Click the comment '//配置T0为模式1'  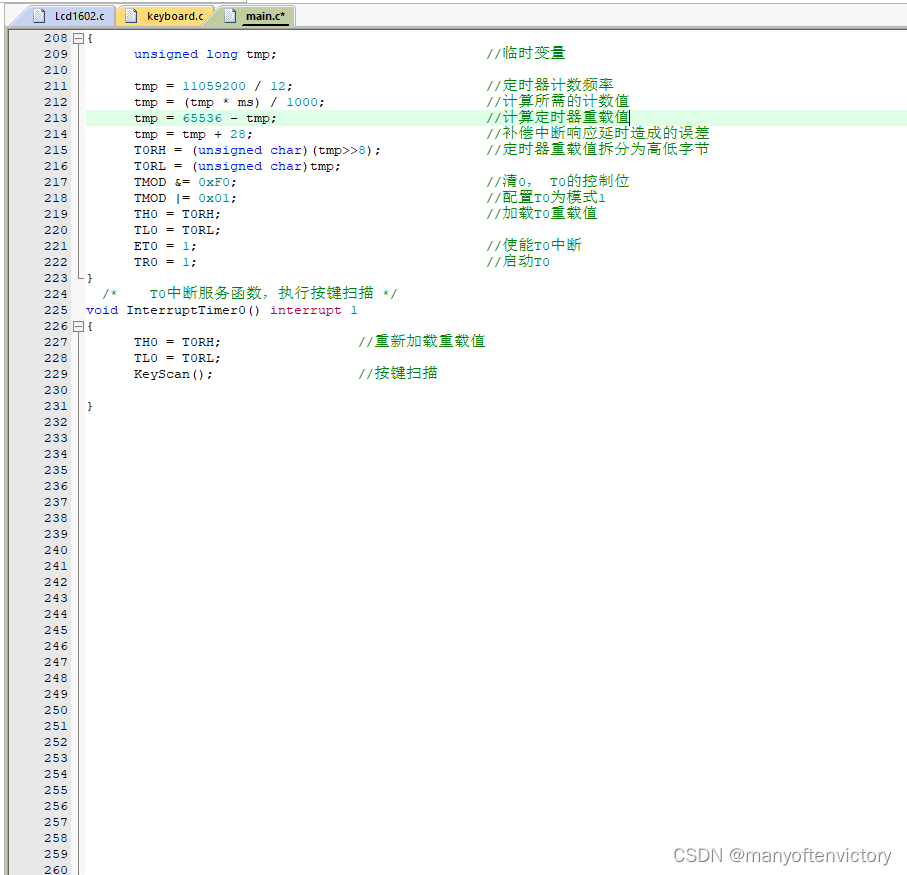click(x=546, y=198)
